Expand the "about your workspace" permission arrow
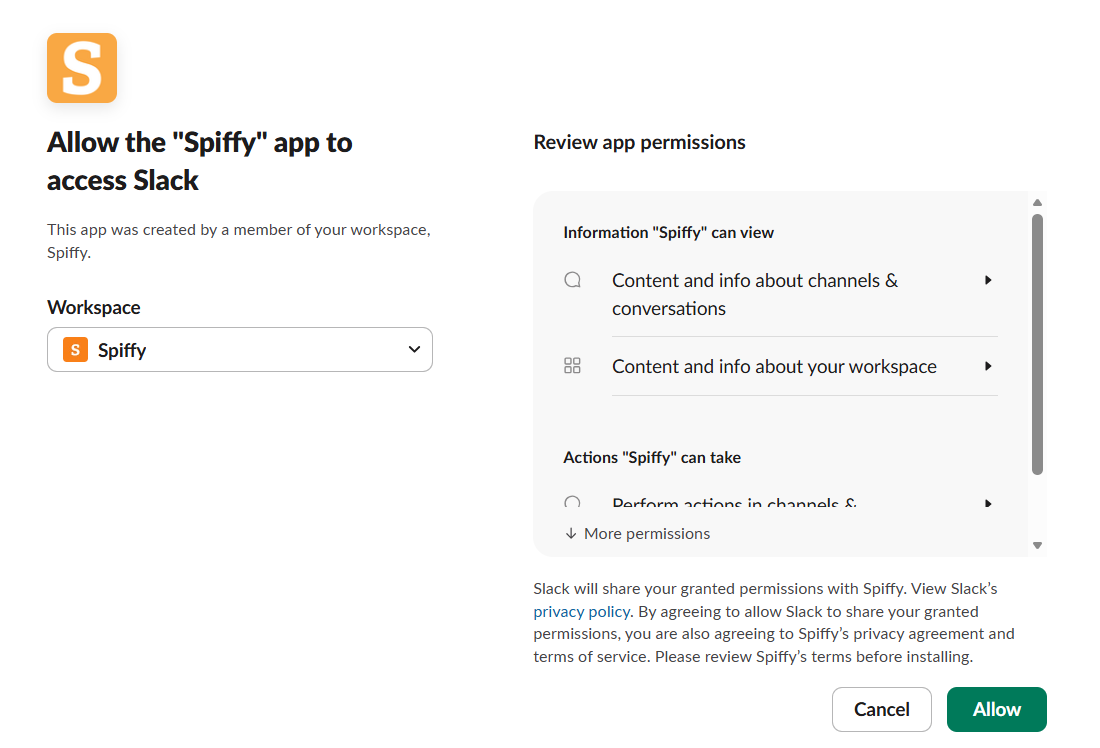1100x748 pixels. [x=988, y=366]
